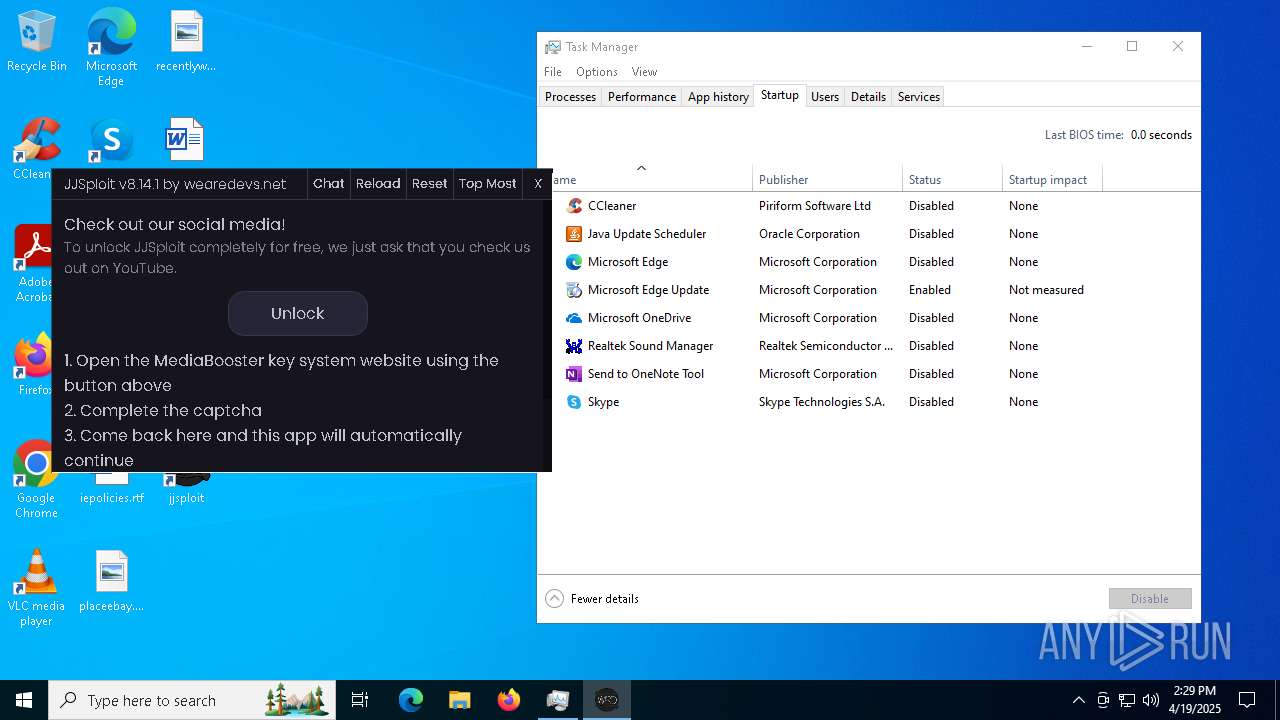
Task: Select the CCleaner desktop shortcut
Action: coord(34,148)
